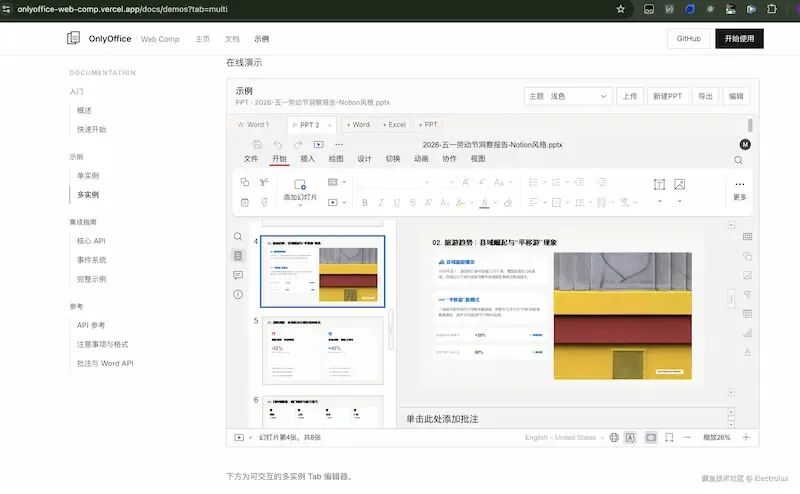Open the English - United States language dropdown
This screenshot has height=494, width=800.
click(564, 437)
